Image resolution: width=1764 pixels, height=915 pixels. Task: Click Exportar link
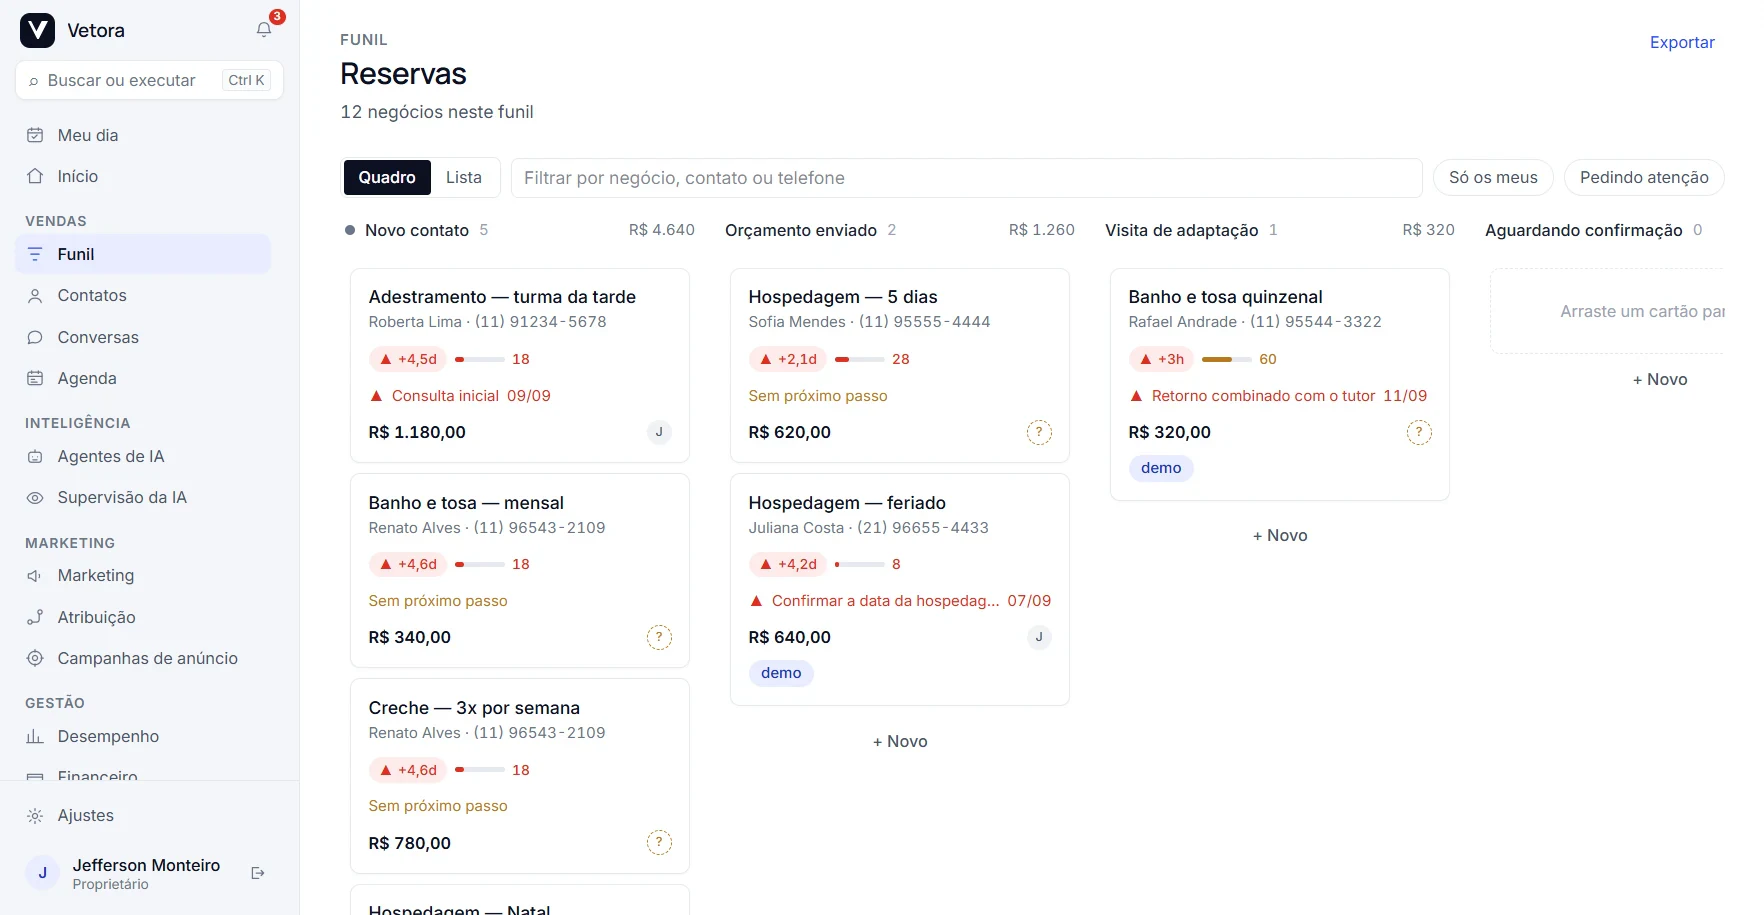(1682, 42)
